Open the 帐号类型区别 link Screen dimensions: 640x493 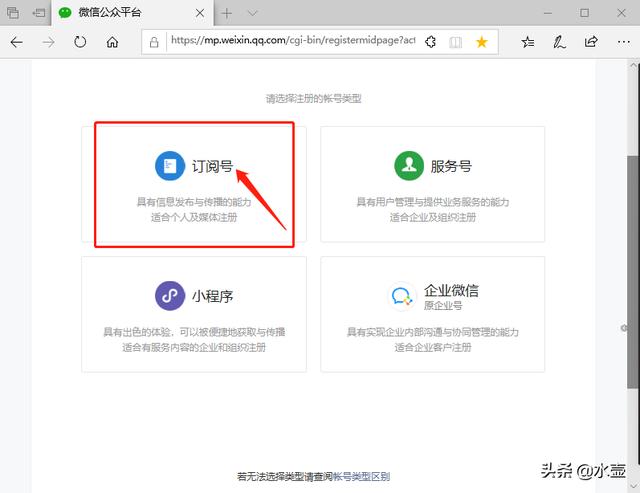(x=361, y=476)
